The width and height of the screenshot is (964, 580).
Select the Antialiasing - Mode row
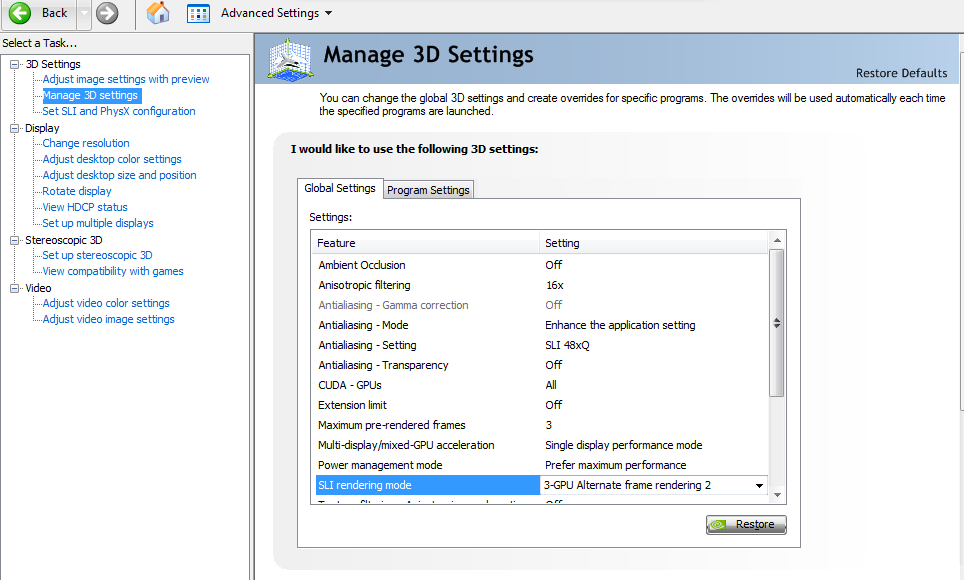click(541, 325)
